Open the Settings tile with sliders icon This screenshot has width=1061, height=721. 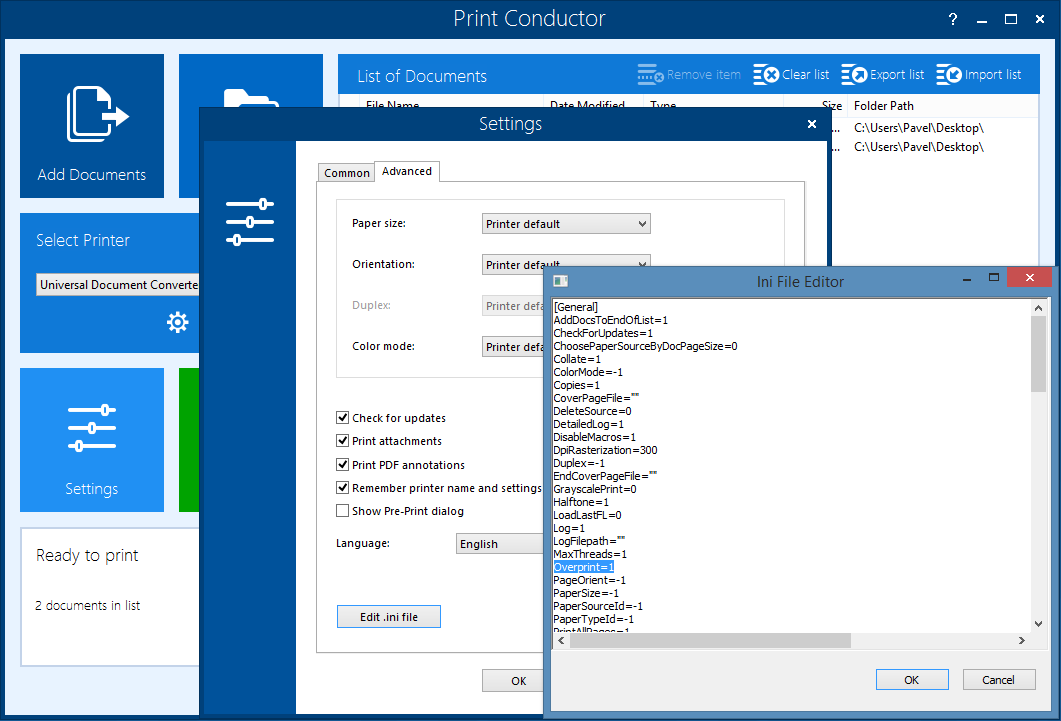(x=92, y=430)
